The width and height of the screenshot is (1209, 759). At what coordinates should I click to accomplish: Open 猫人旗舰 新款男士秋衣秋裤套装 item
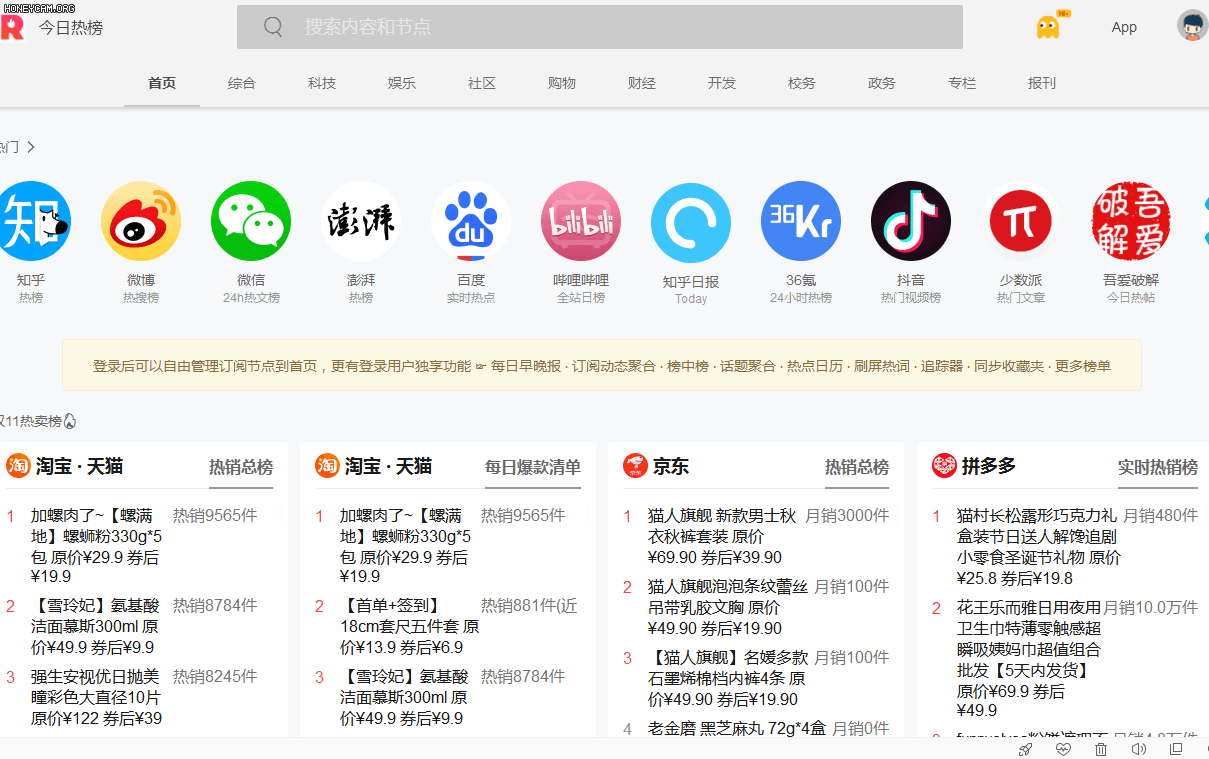[722, 536]
